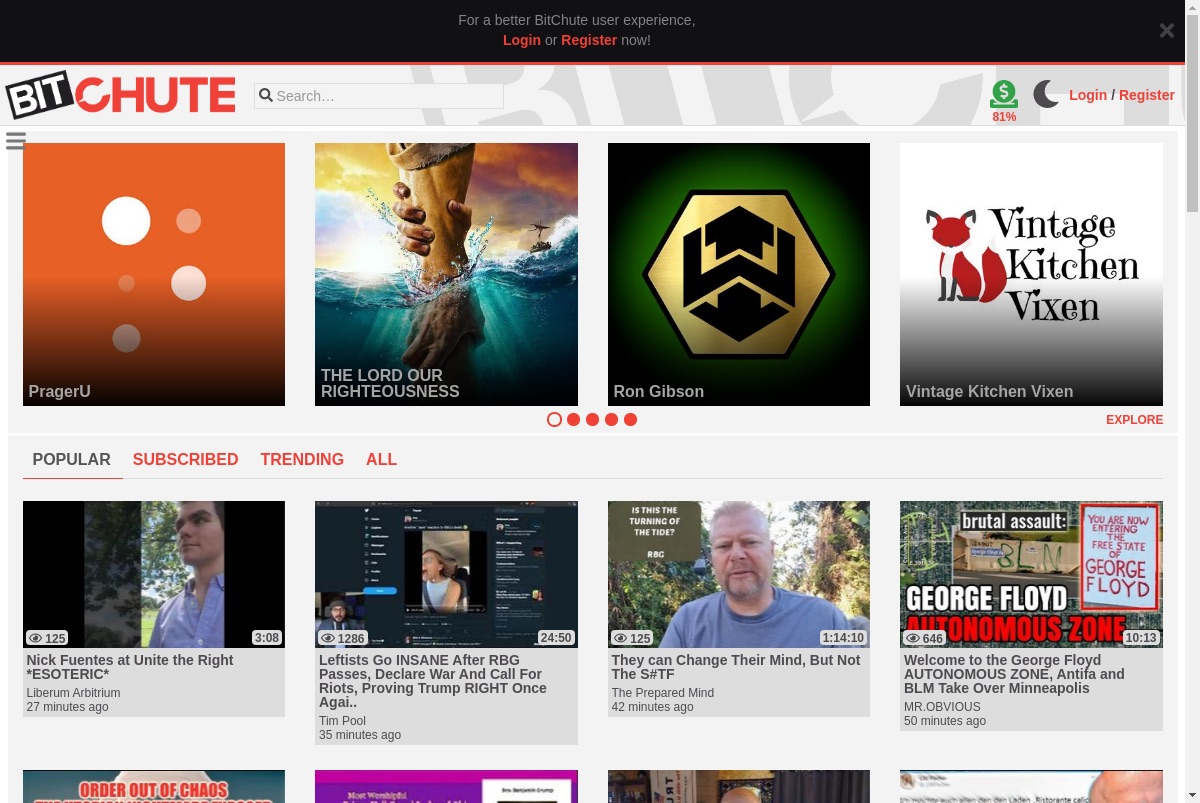Select second carousel page dot
1200x803 pixels.
573,419
